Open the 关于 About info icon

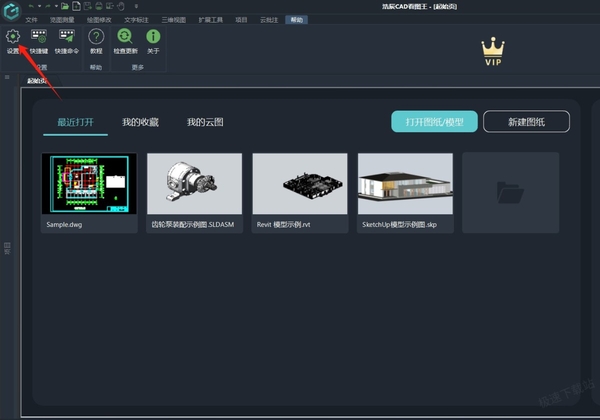tap(153, 36)
